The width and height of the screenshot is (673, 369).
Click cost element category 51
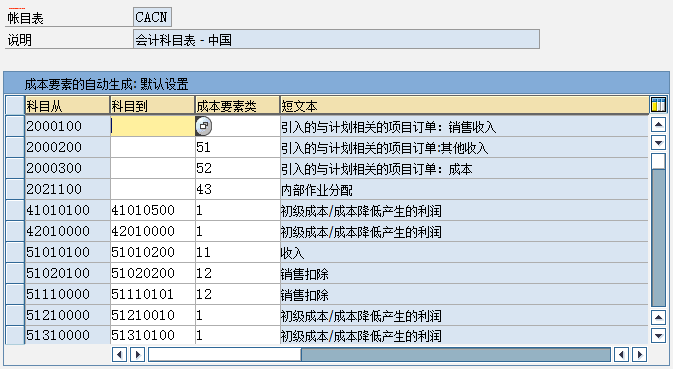click(238, 147)
